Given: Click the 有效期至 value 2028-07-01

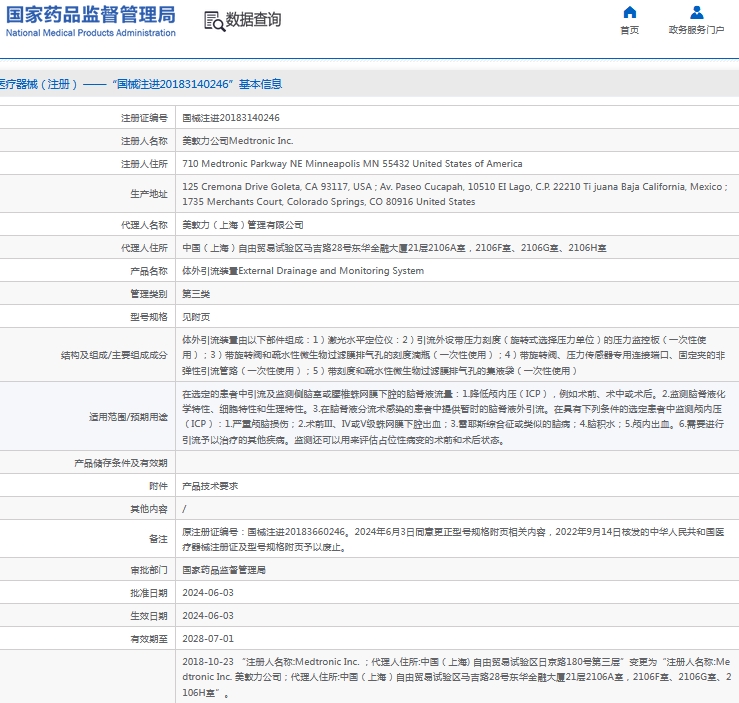Looking at the screenshot, I should (x=208, y=639).
